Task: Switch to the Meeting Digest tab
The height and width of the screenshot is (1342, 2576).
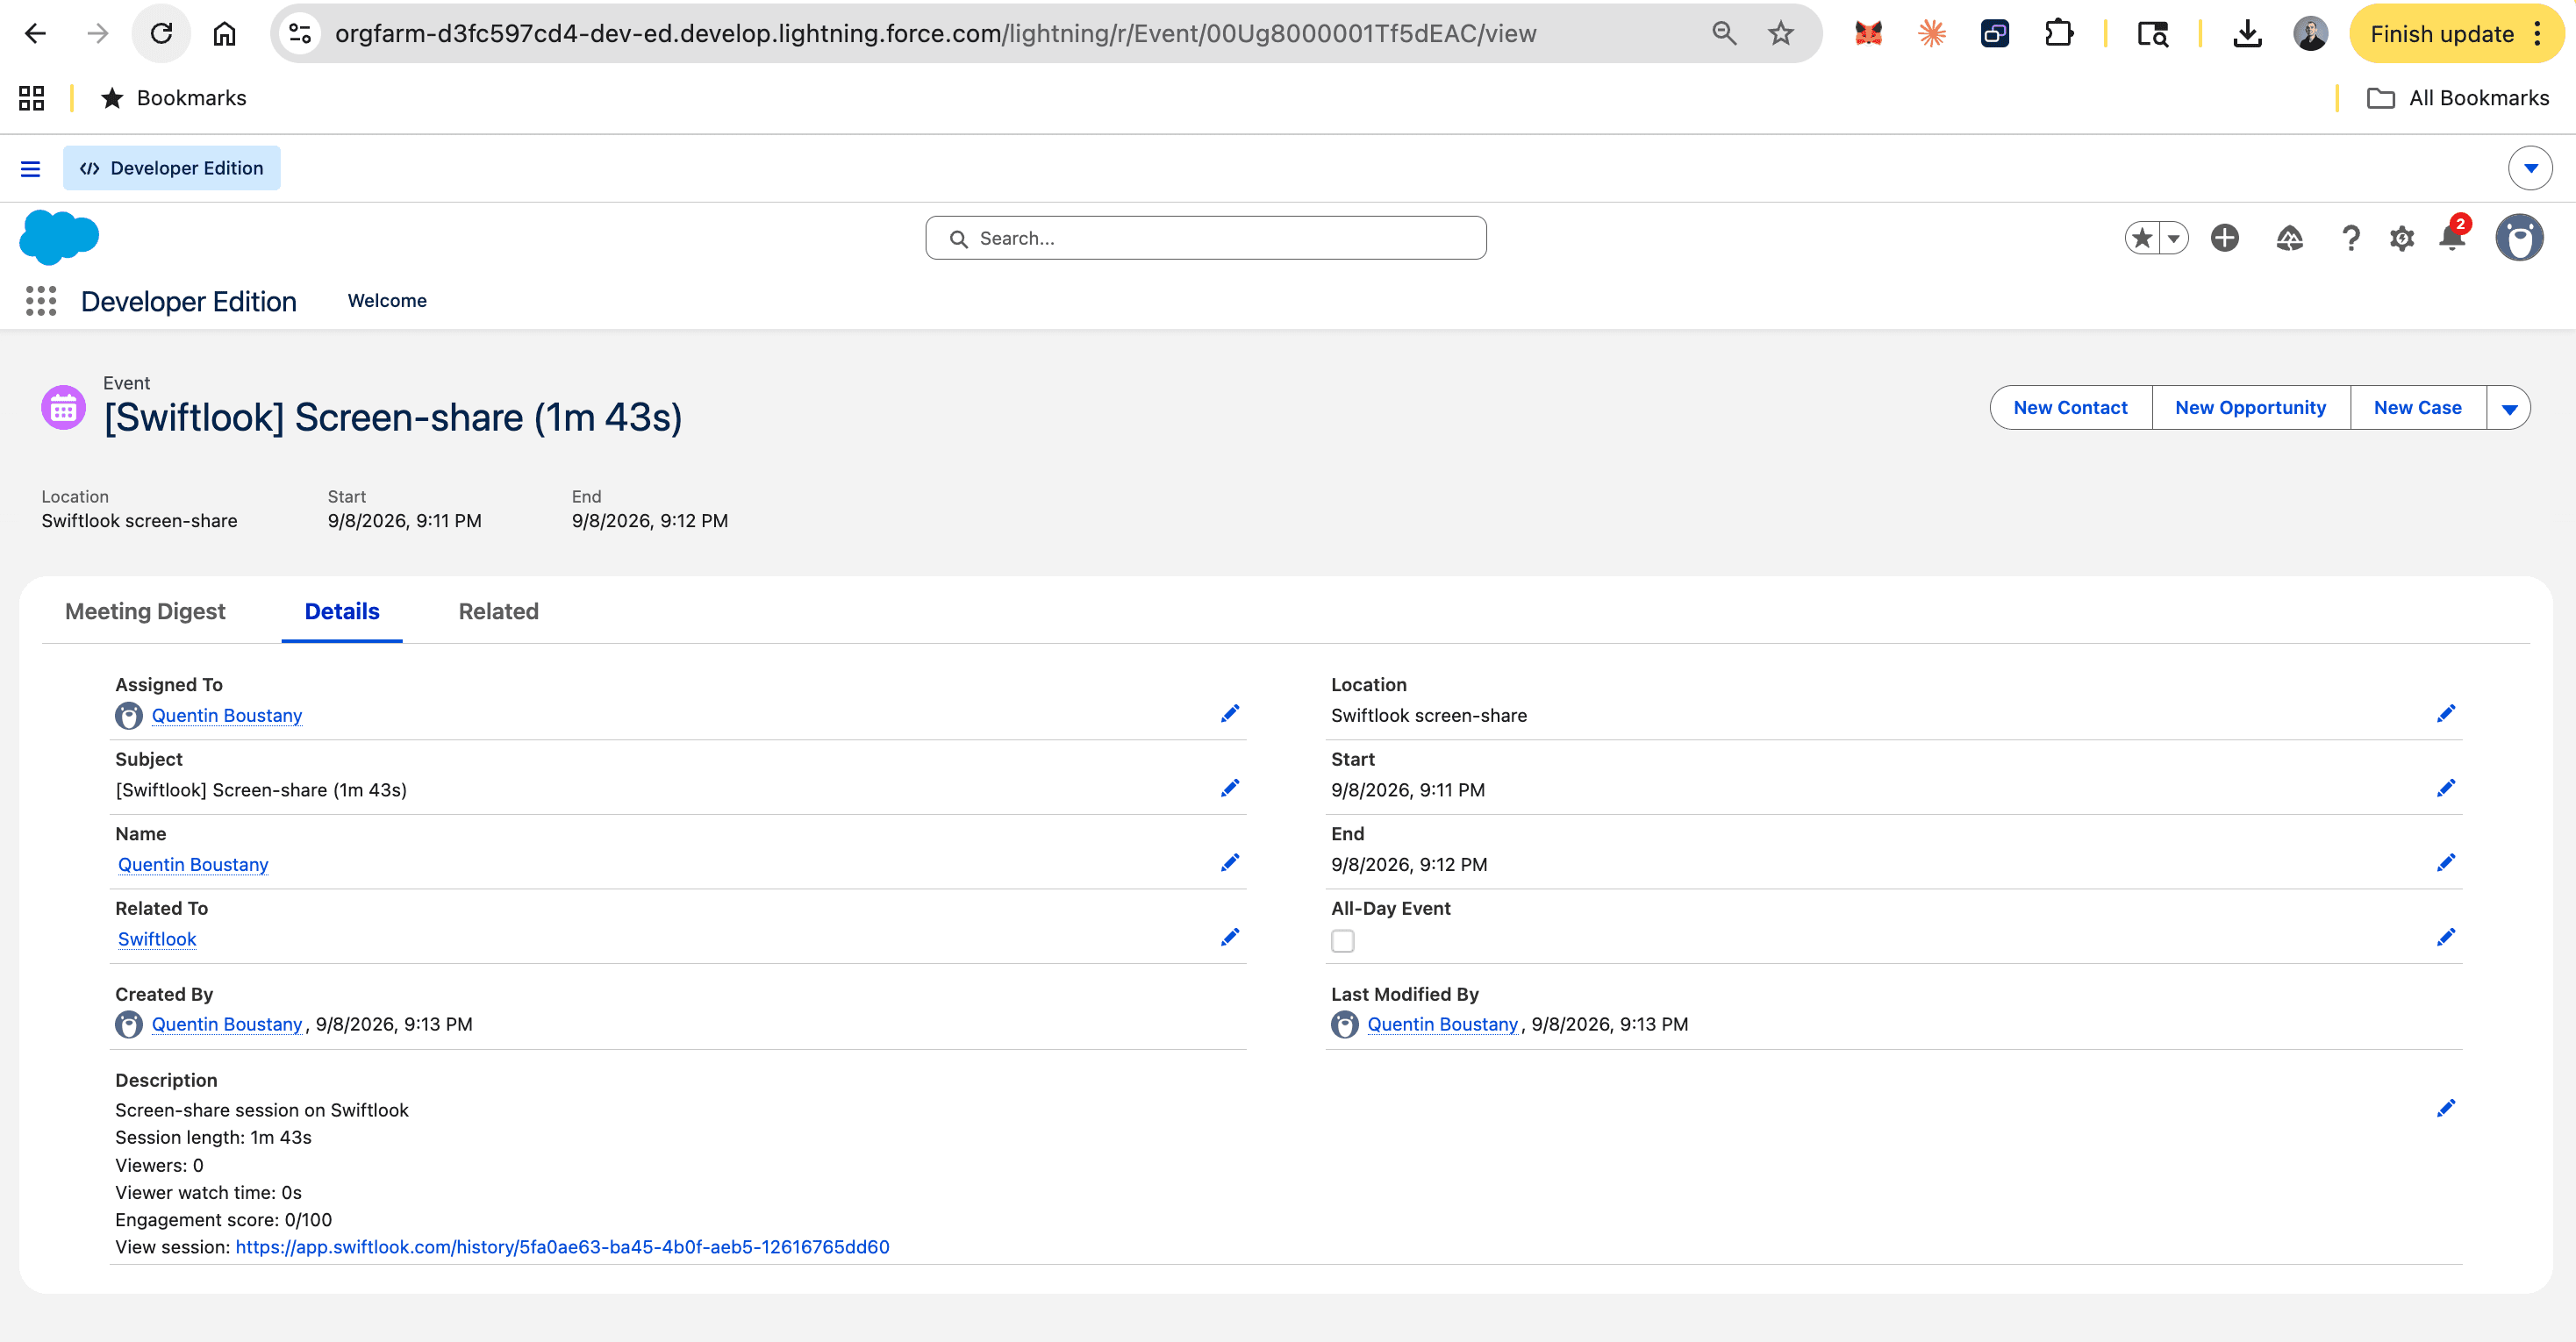Action: tap(145, 611)
